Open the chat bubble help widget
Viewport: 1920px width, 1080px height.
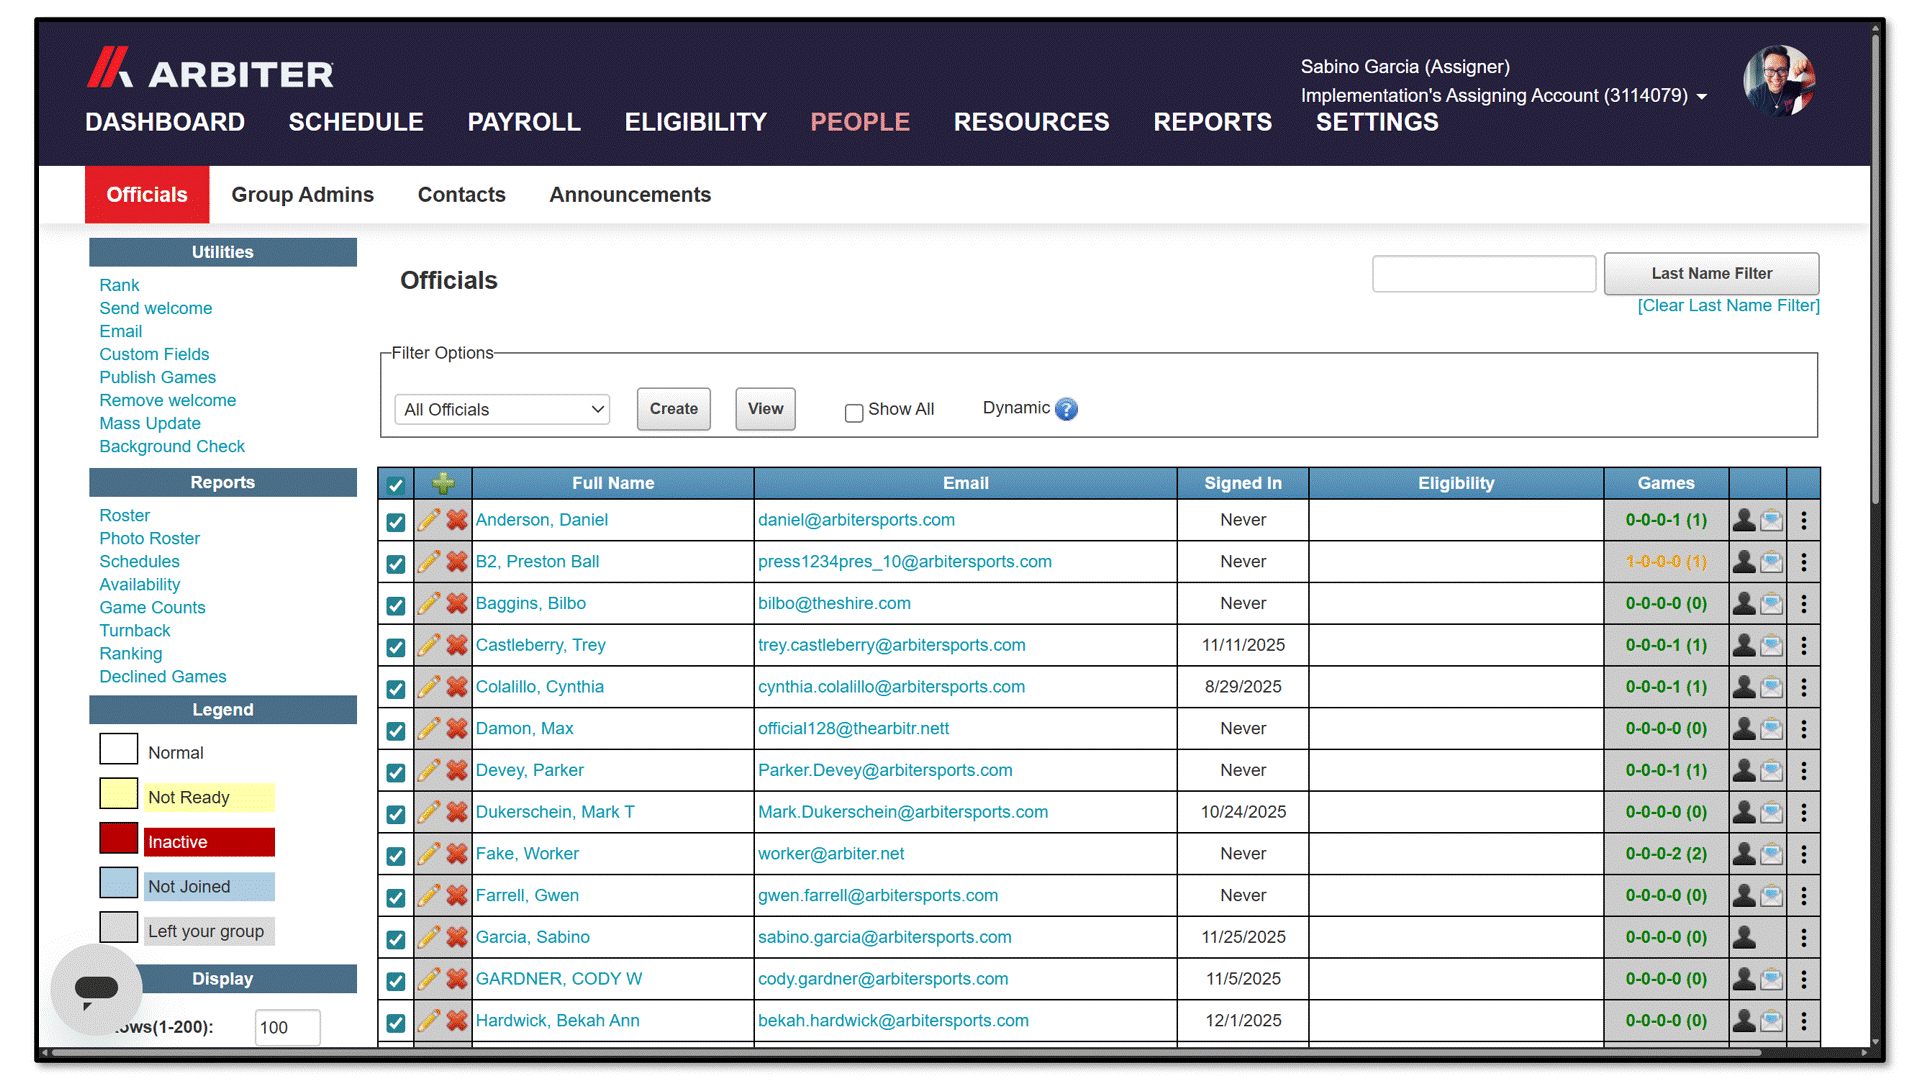(x=97, y=990)
